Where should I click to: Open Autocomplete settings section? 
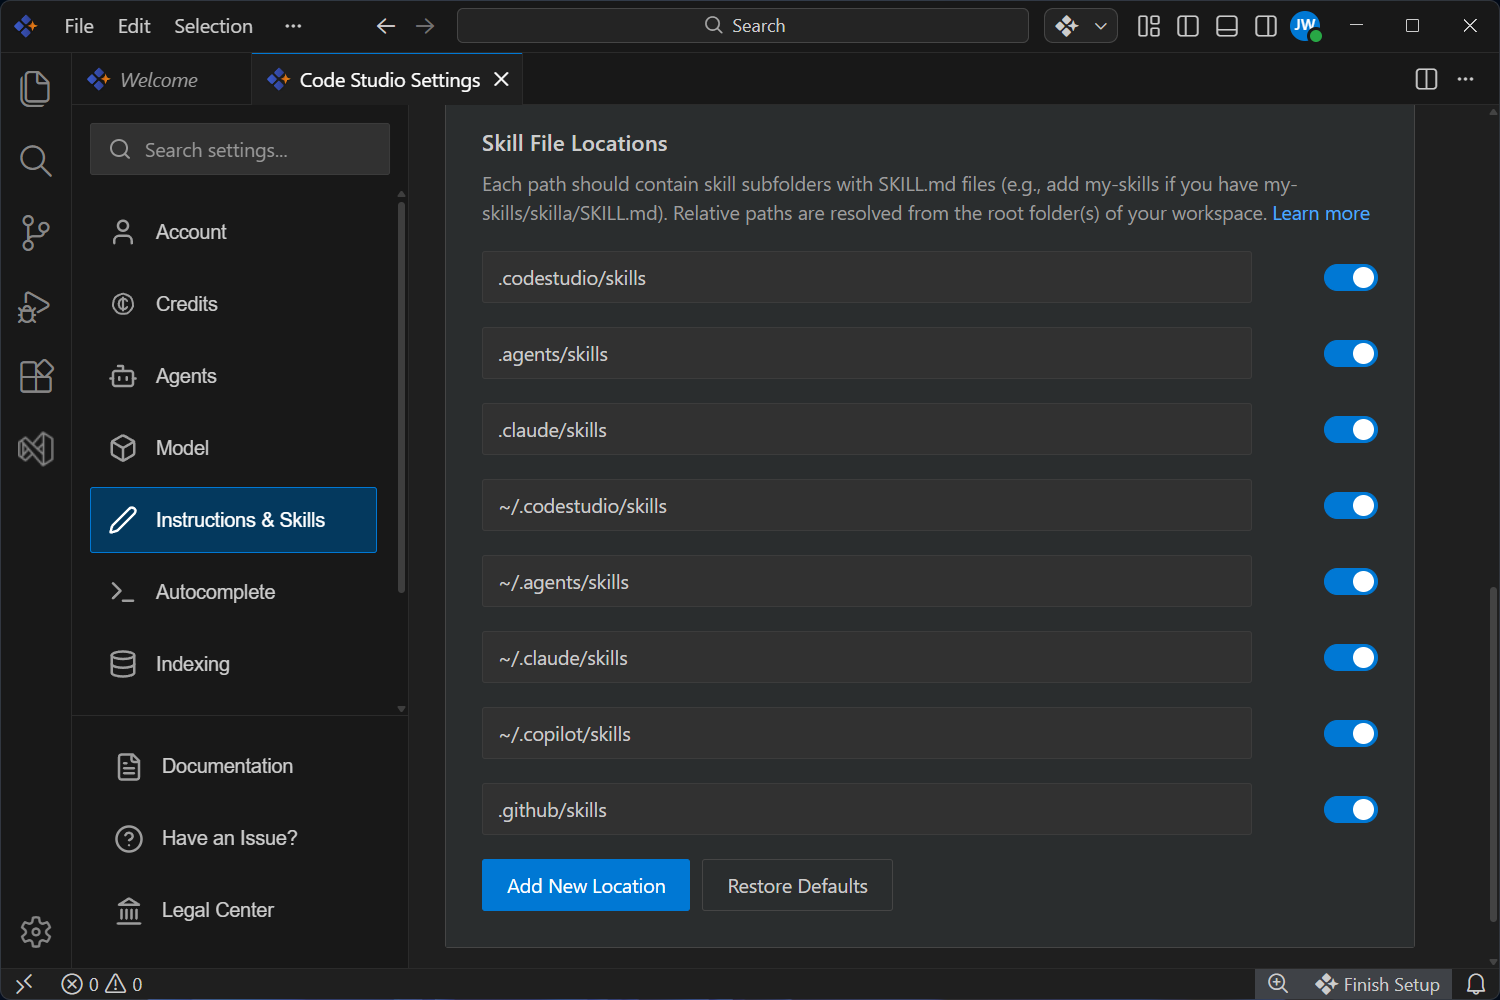click(233, 592)
